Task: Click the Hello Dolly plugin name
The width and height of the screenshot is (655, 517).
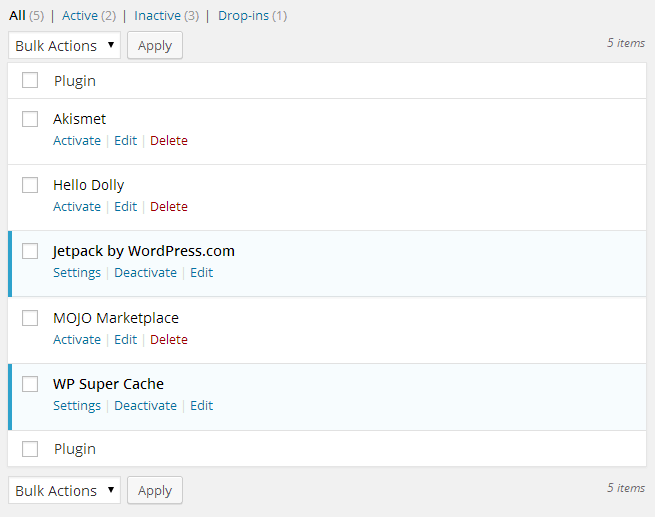Action: point(89,185)
